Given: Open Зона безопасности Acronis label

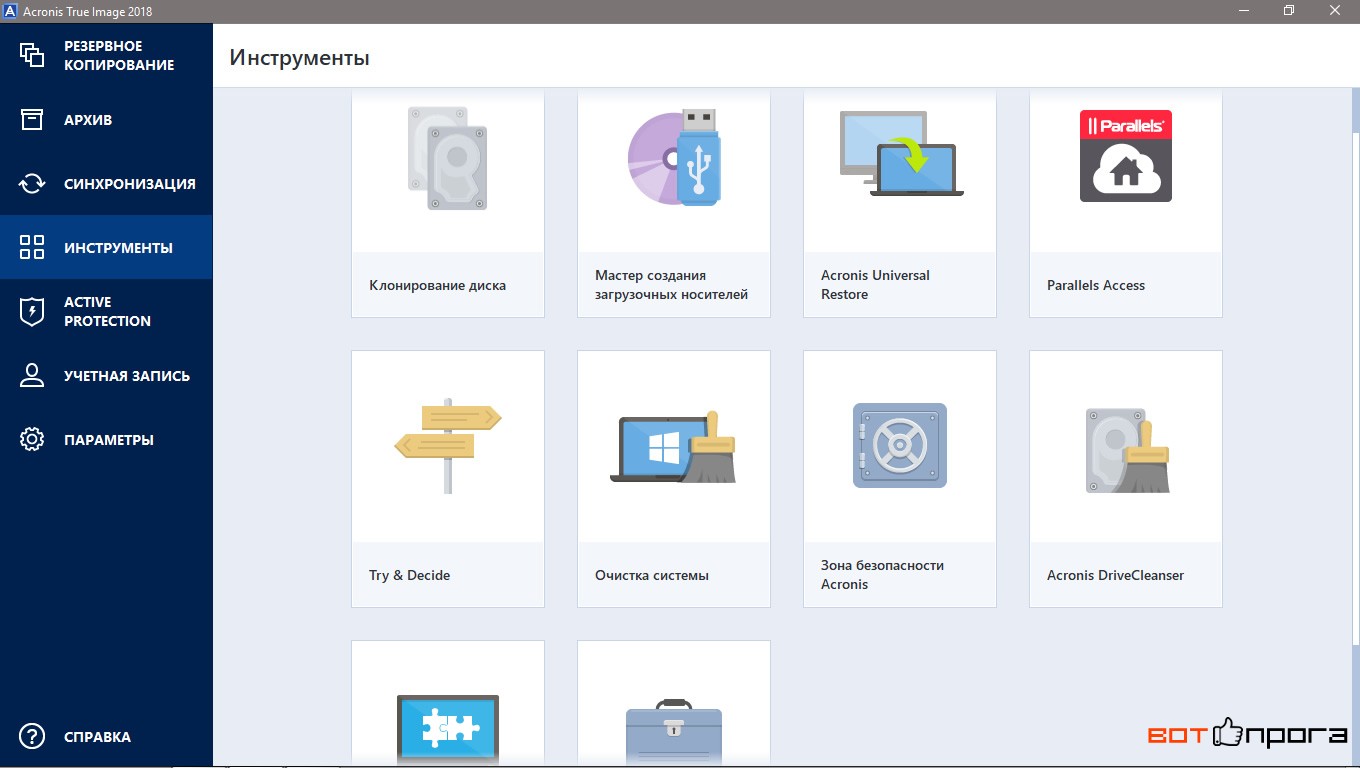Looking at the screenshot, I should pyautogui.click(x=882, y=575).
